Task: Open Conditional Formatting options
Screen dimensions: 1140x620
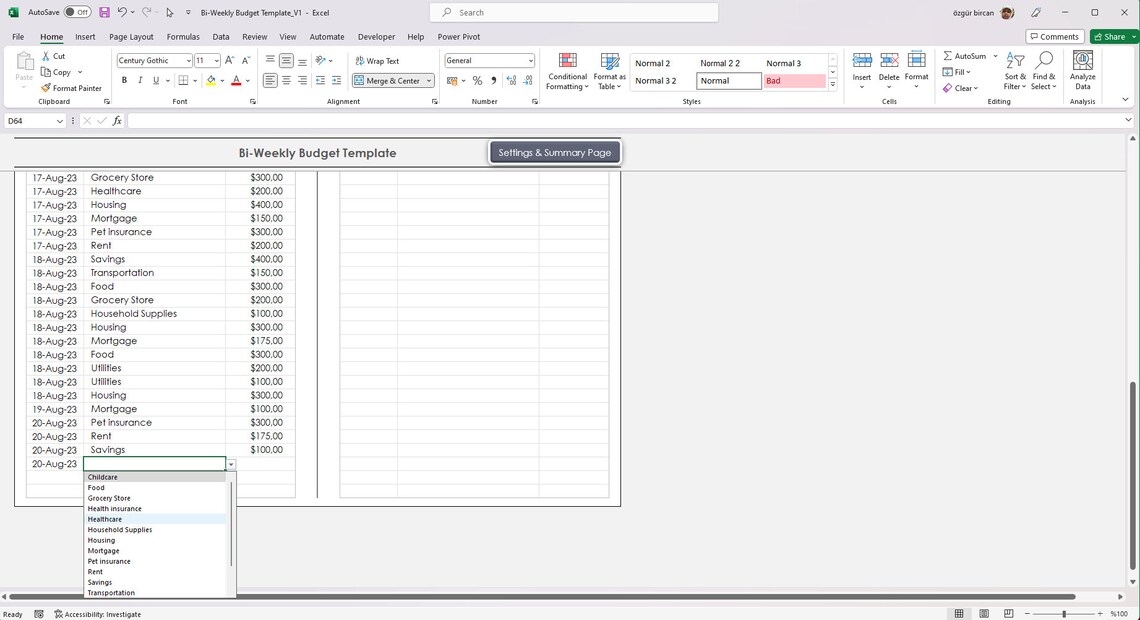Action: tap(567, 70)
